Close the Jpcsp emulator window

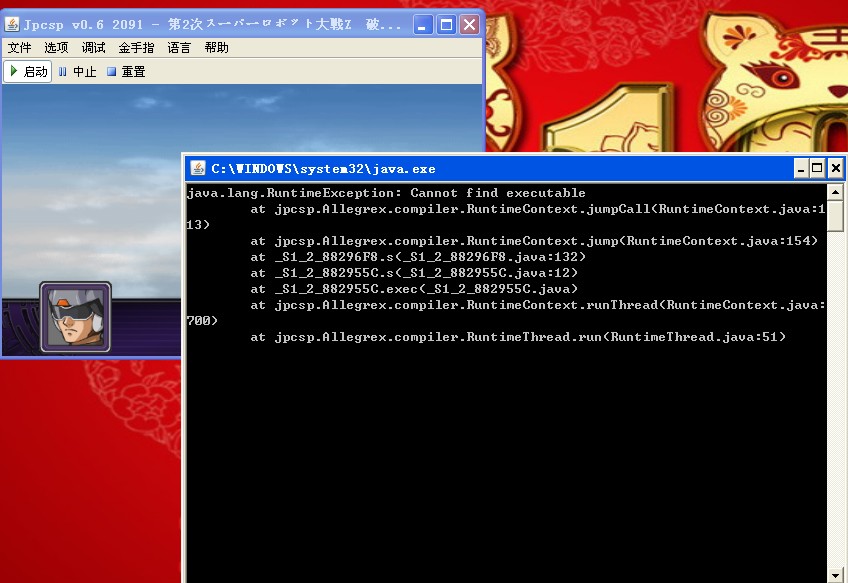(x=470, y=24)
